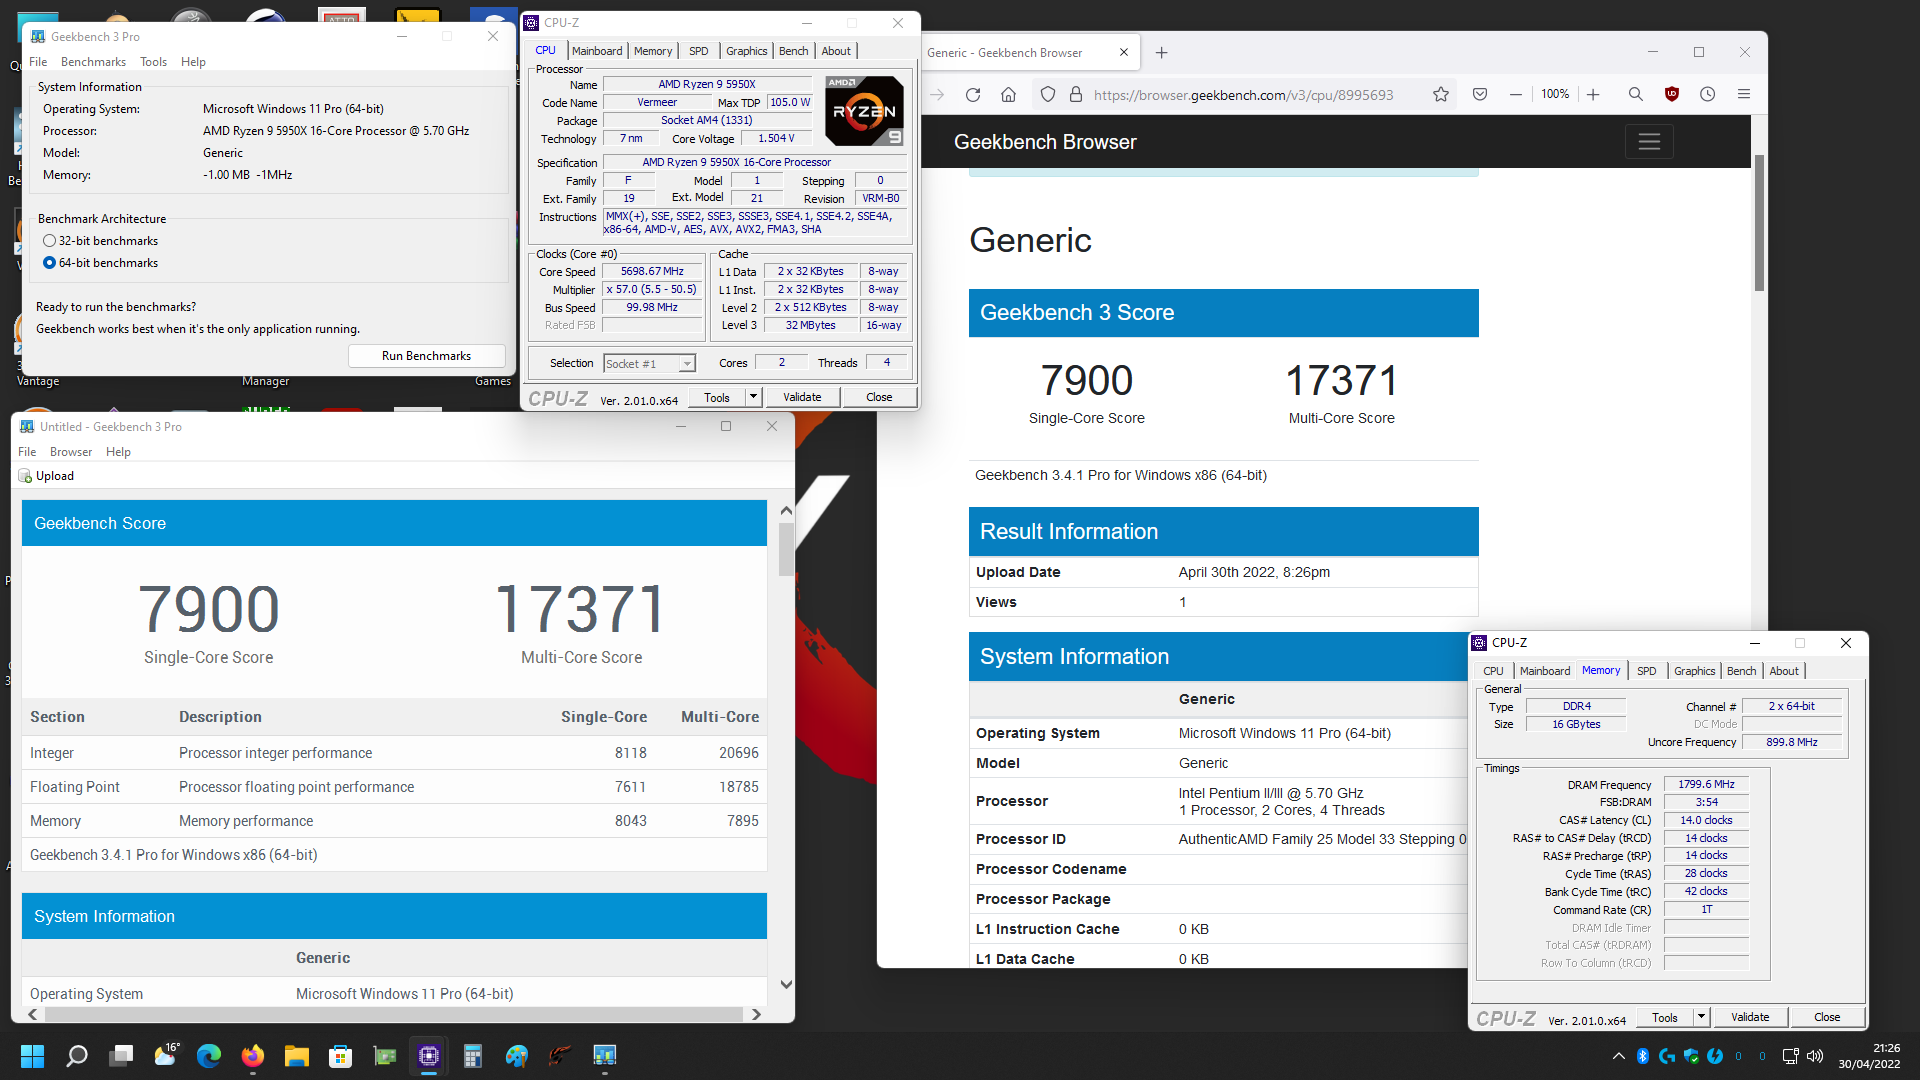This screenshot has width=1920, height=1080.
Task: Open the memory CPU-Z window Tools dropdown arrow
Action: pos(1701,1017)
